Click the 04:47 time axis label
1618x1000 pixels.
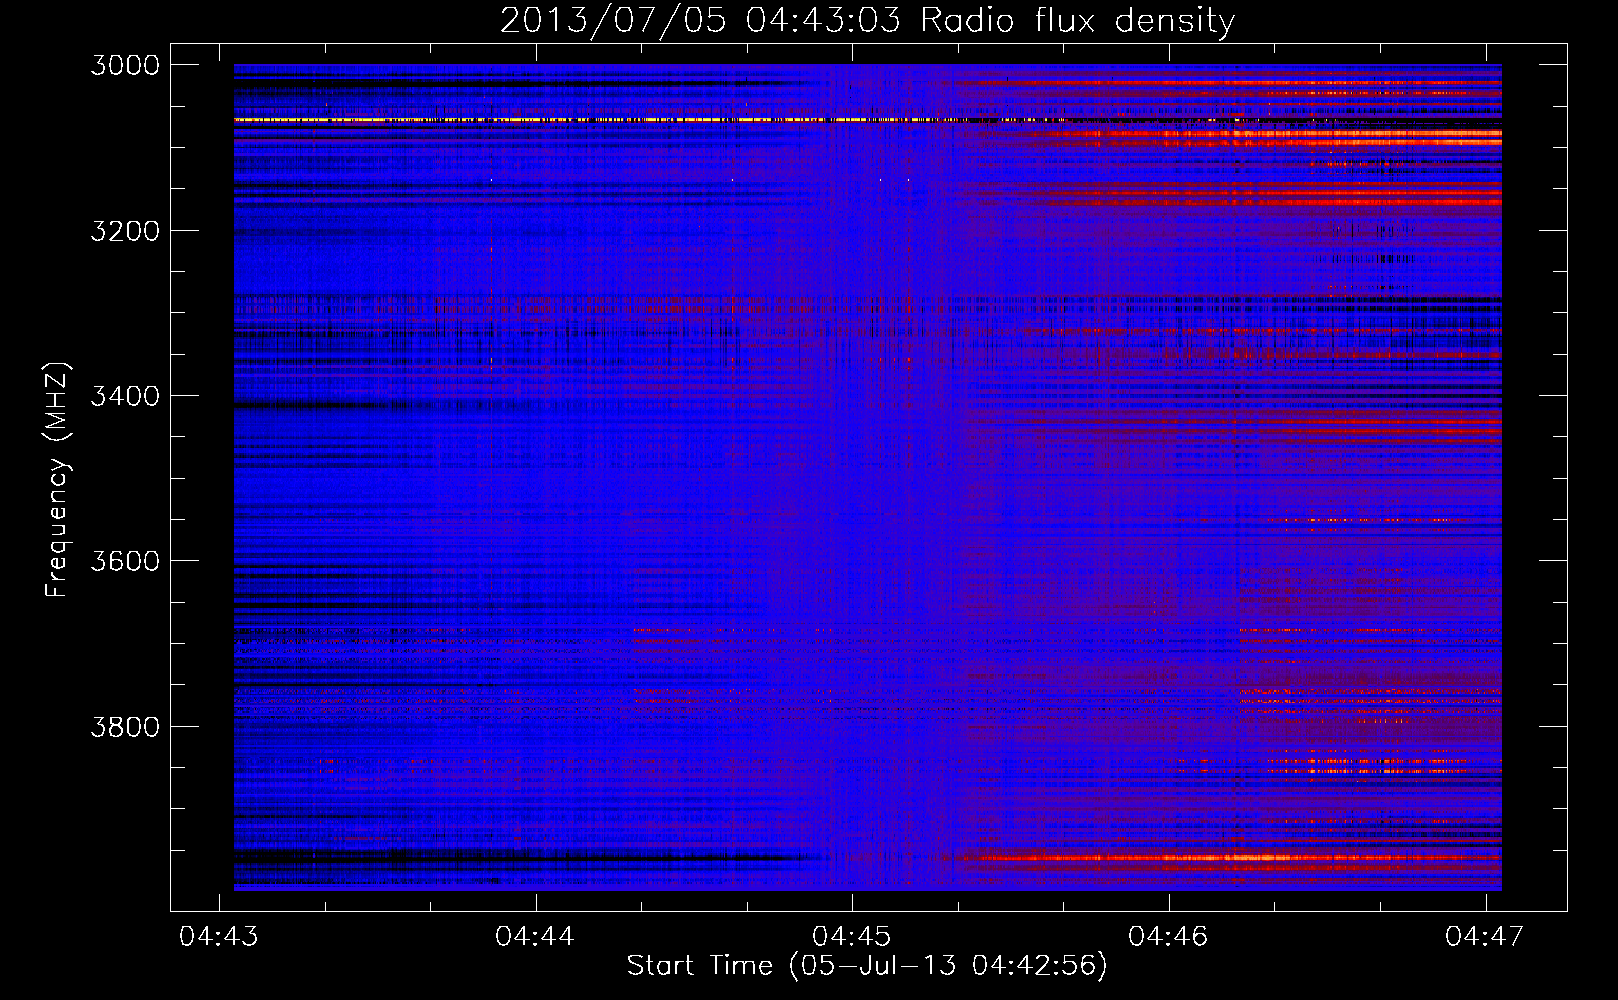tap(1485, 936)
